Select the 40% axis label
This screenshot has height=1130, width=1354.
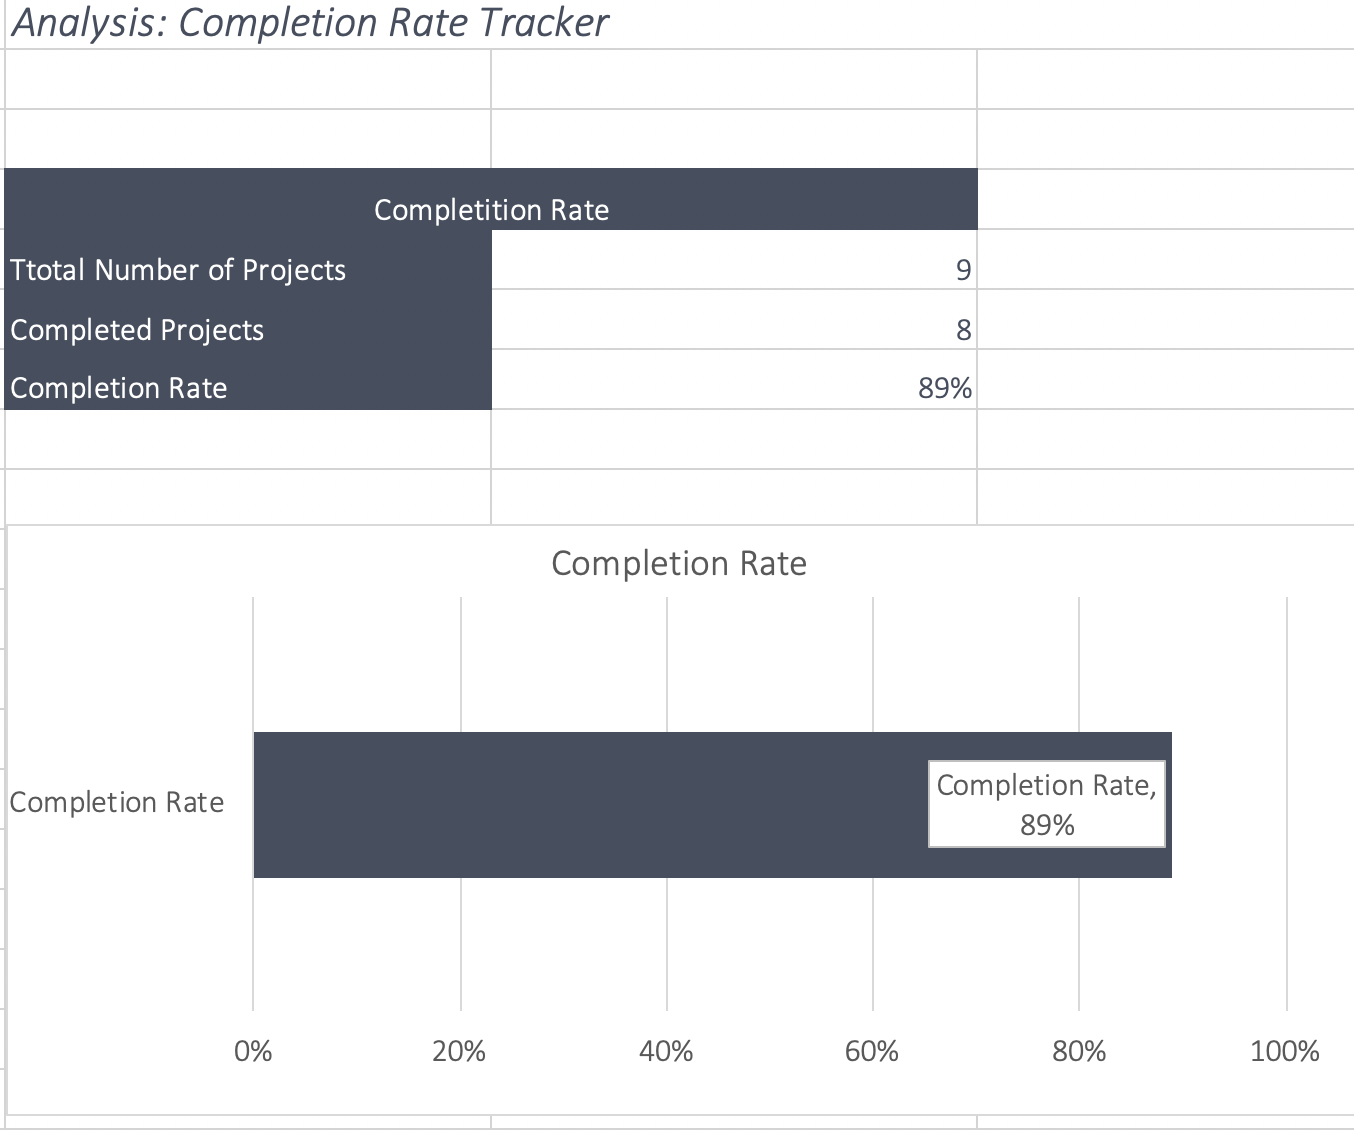point(666,1051)
